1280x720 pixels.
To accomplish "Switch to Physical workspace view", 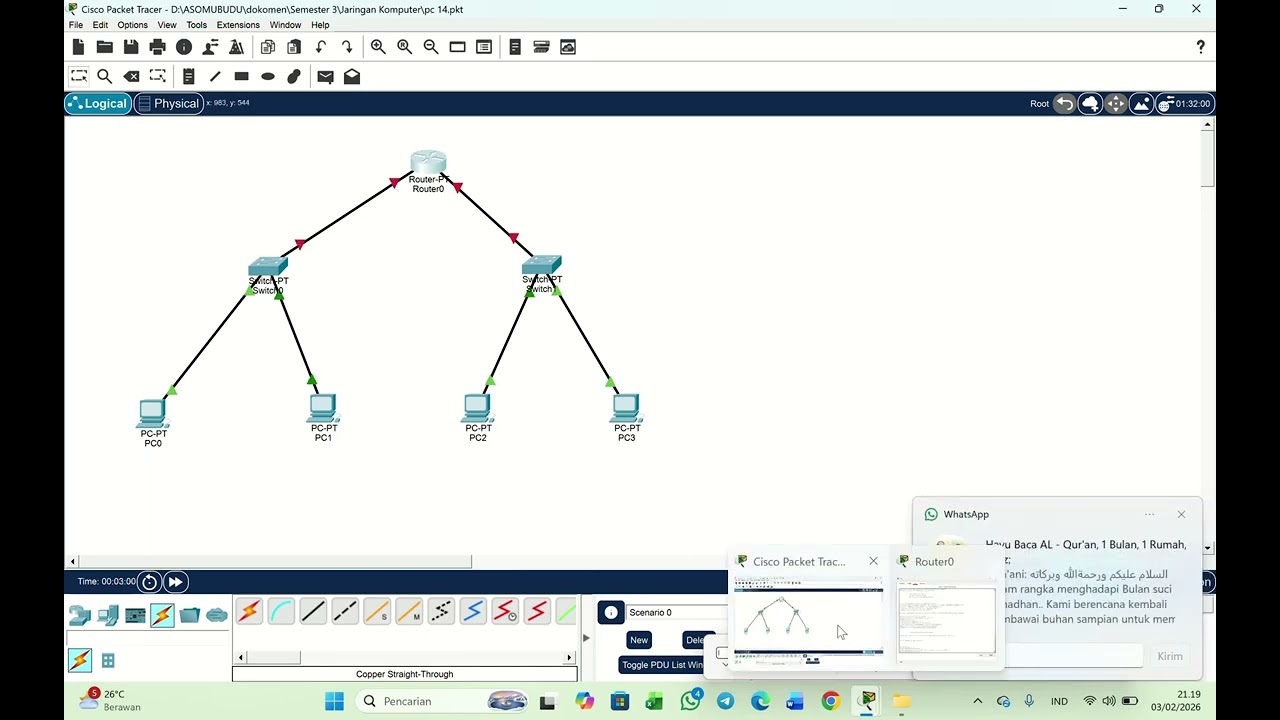I will tap(168, 103).
